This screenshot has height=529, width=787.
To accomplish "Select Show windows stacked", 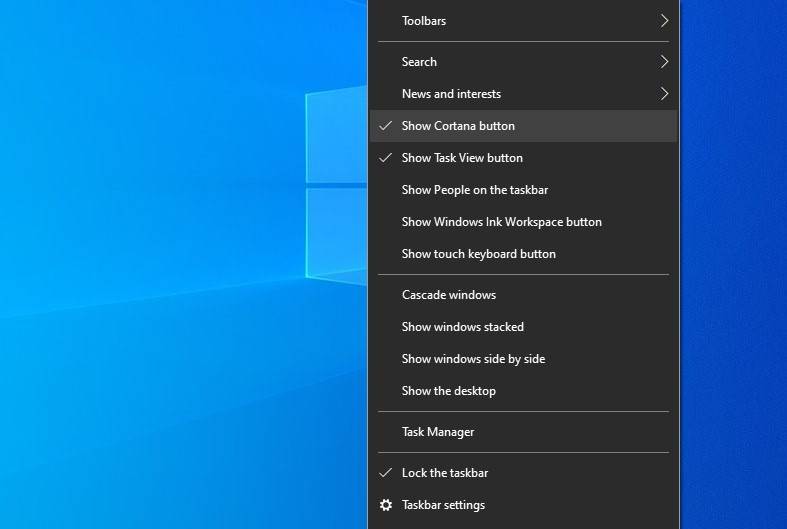I will tap(523, 327).
